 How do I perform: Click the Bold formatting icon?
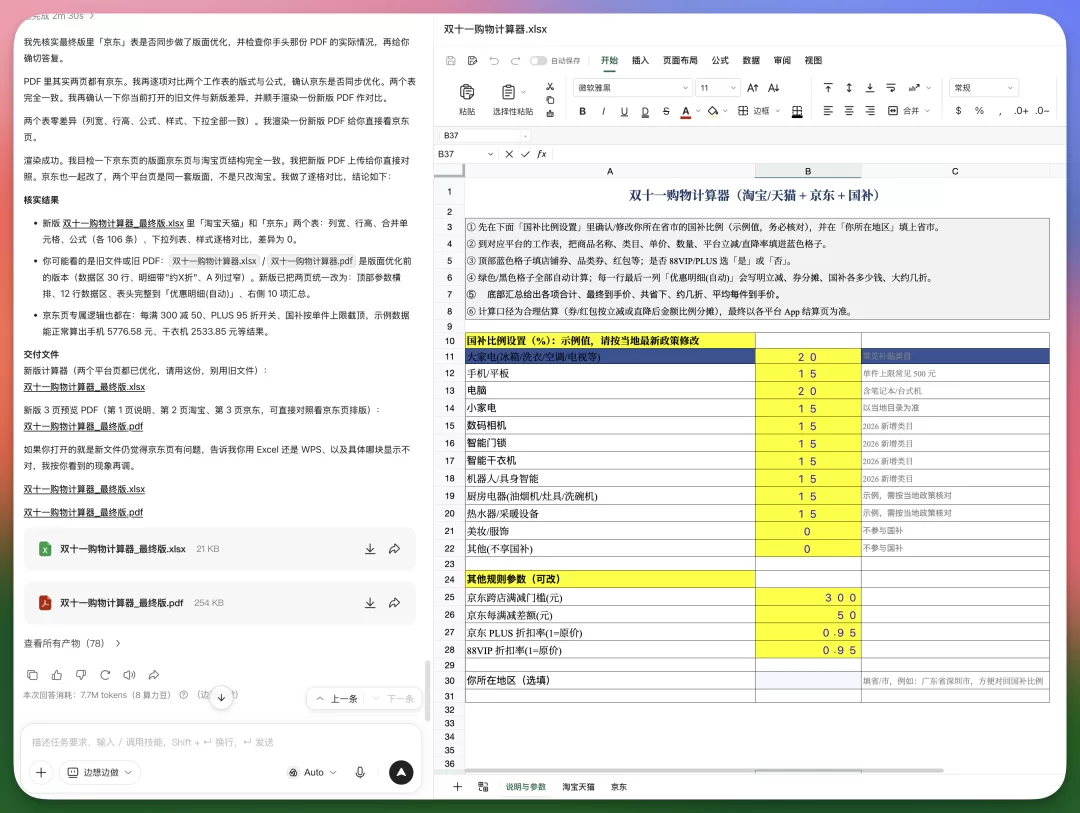tap(583, 111)
